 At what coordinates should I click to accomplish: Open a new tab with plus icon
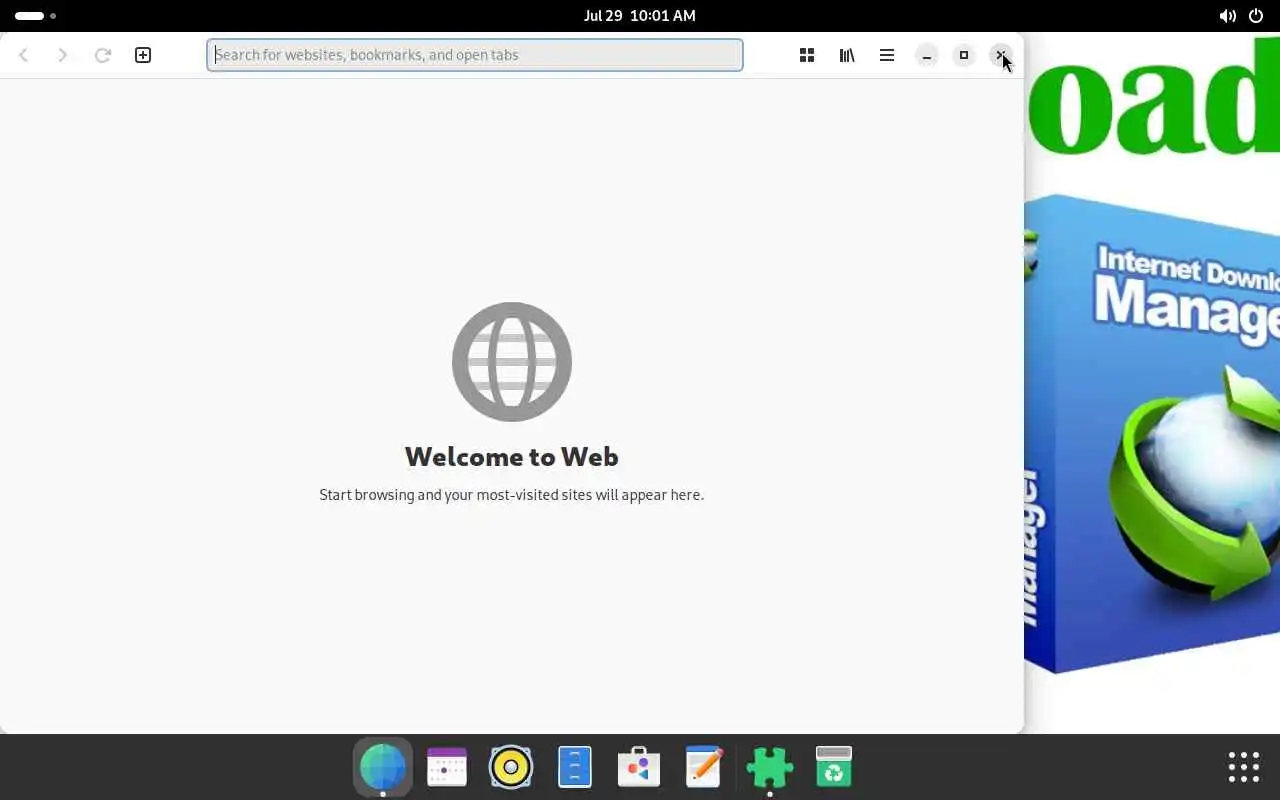click(x=143, y=55)
